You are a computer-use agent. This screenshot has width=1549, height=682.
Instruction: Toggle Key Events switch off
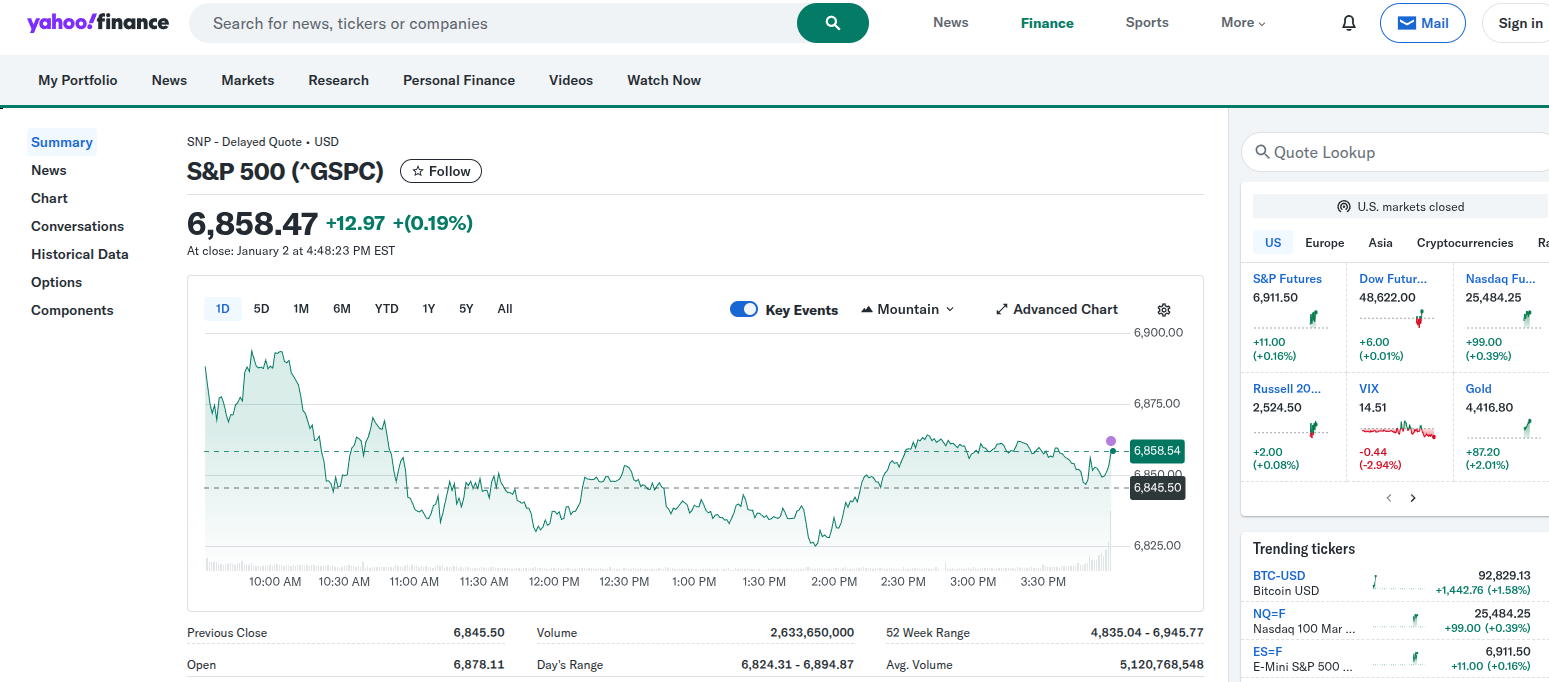point(744,310)
